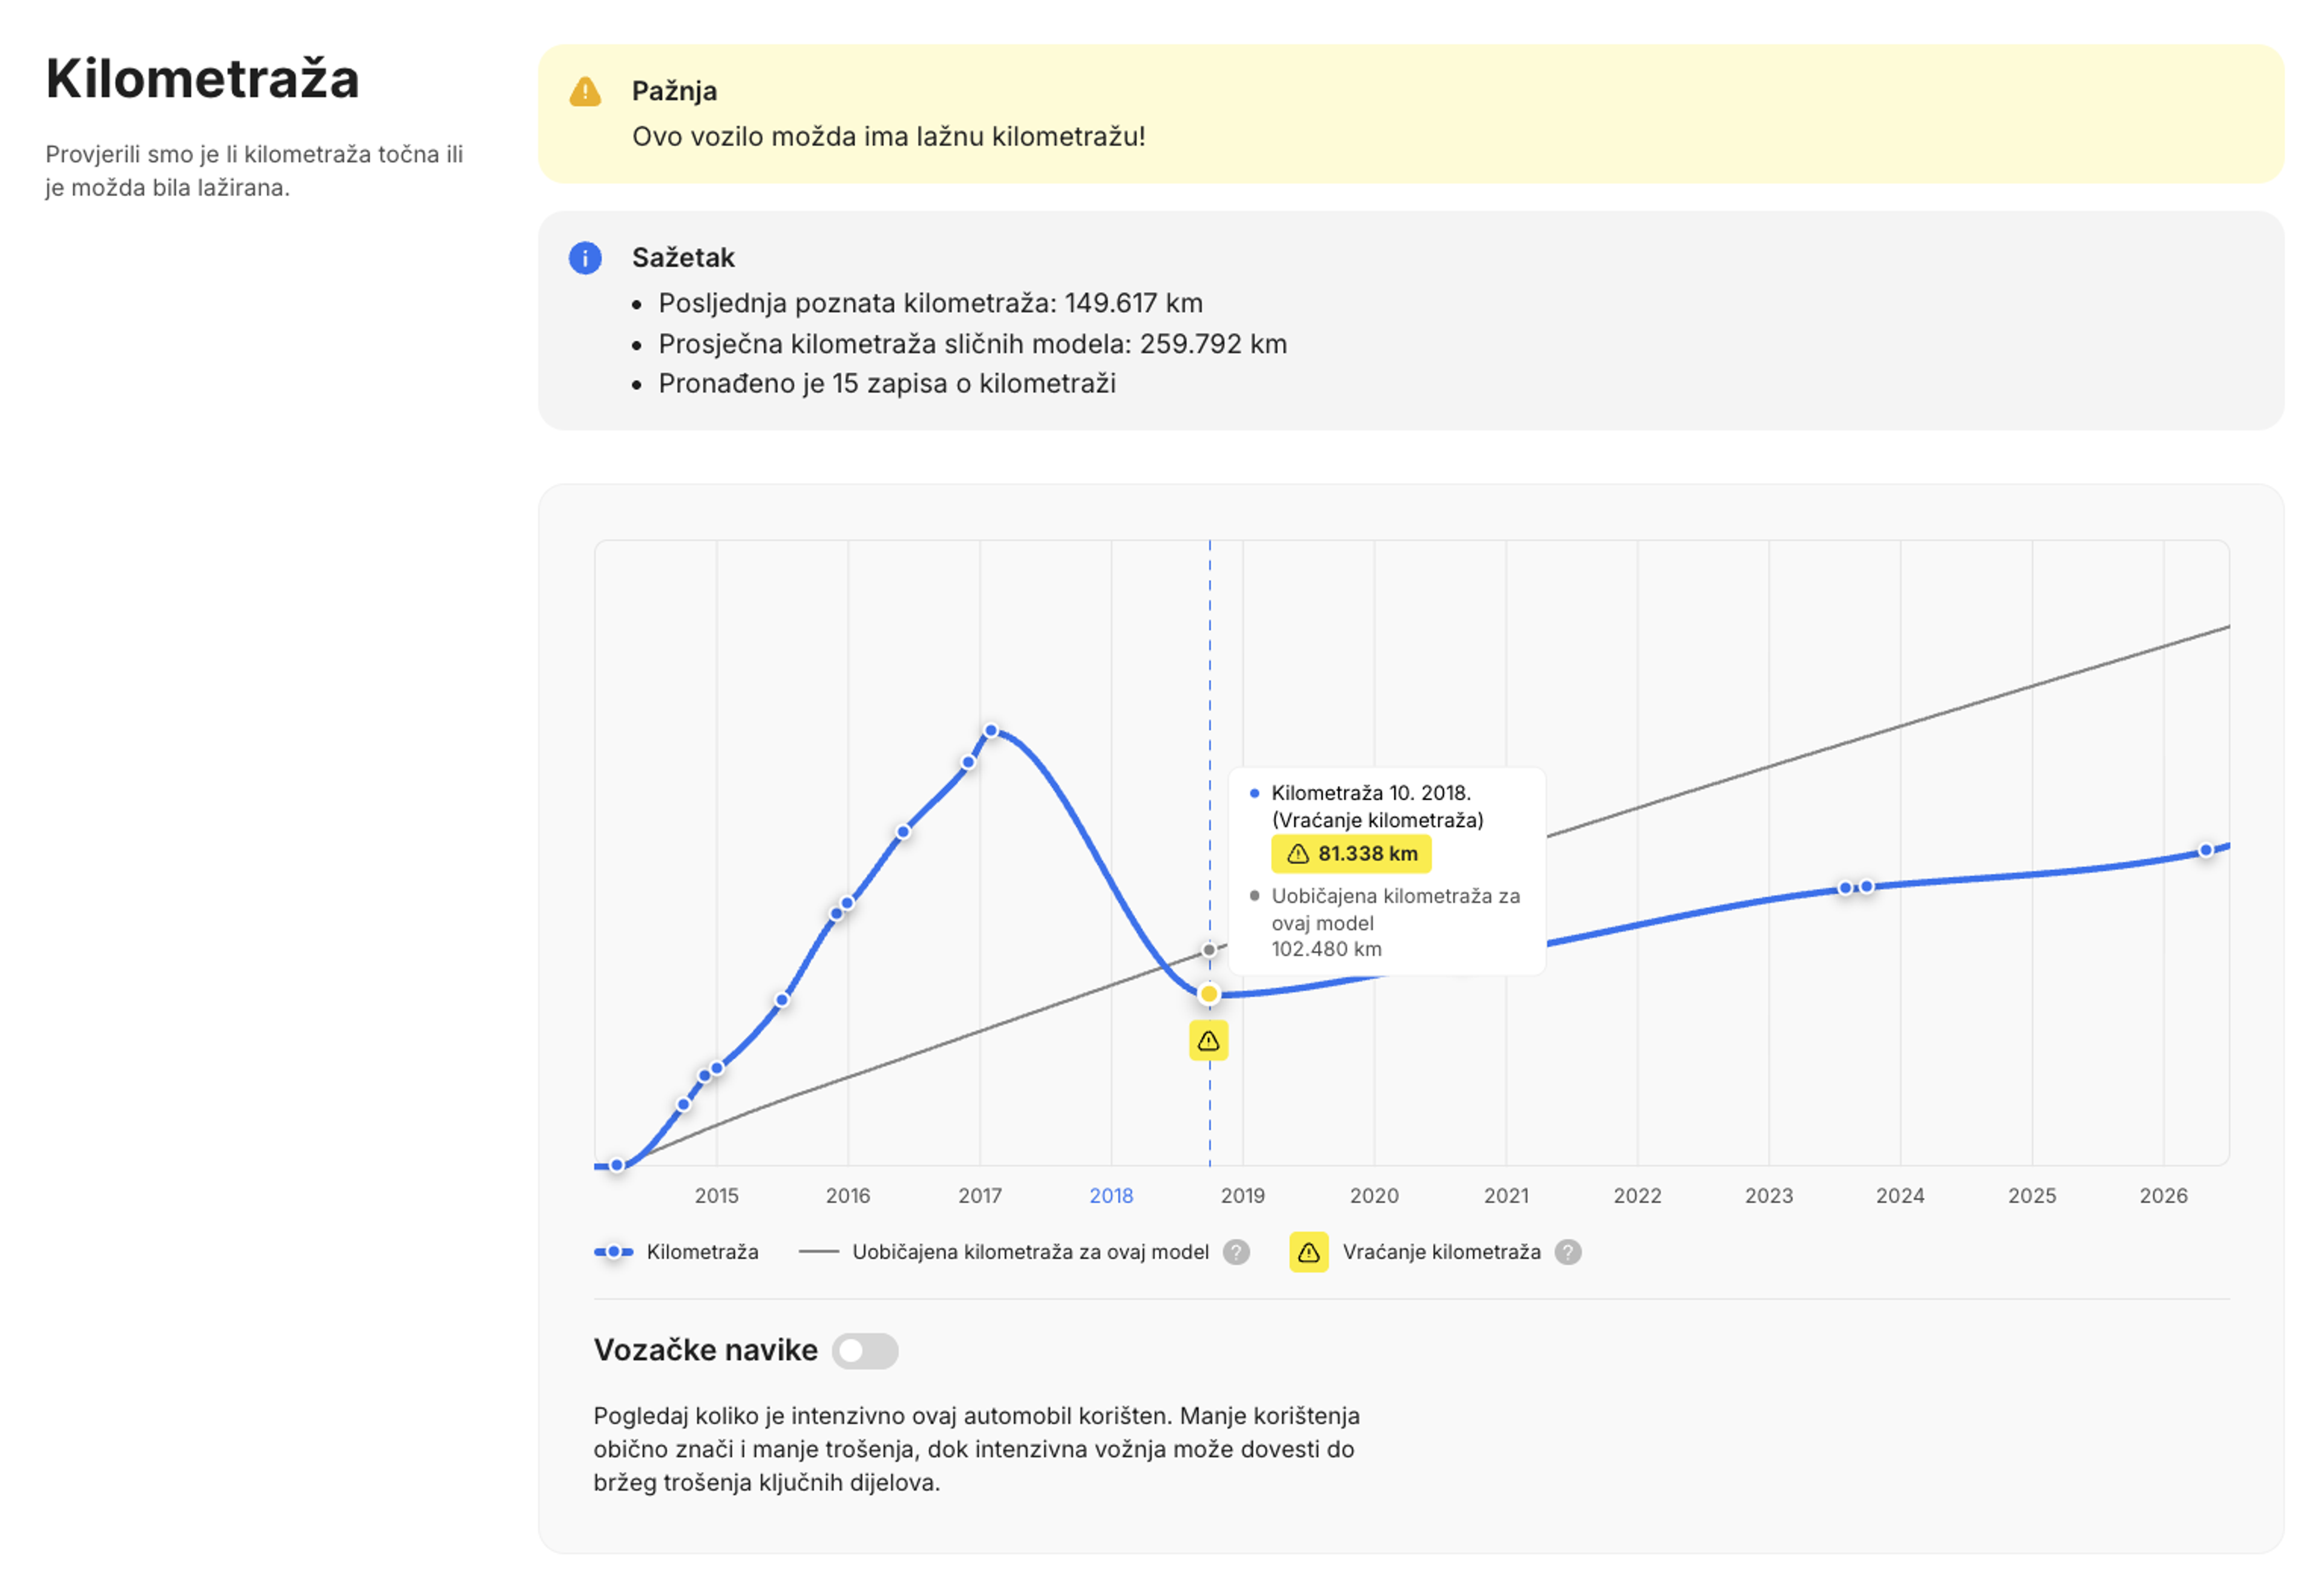Viewport: 2324px width, 1587px height.
Task: Open help icon next to Uobičajena kilometraža legend
Action: 1236,1252
